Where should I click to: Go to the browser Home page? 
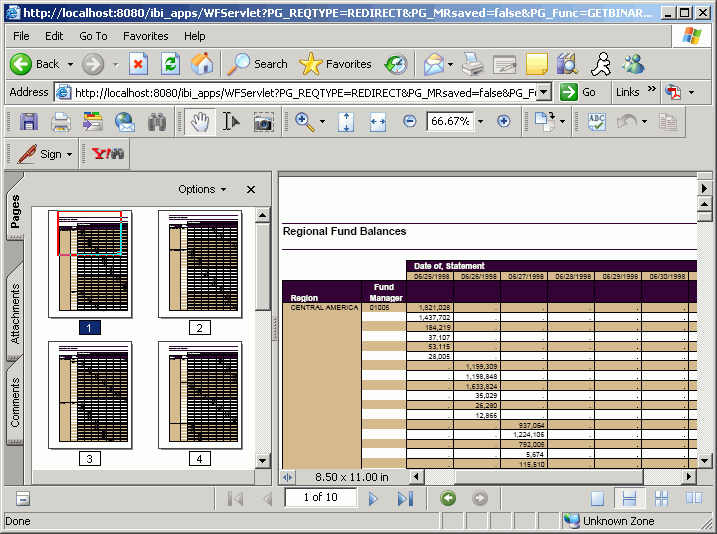click(202, 64)
